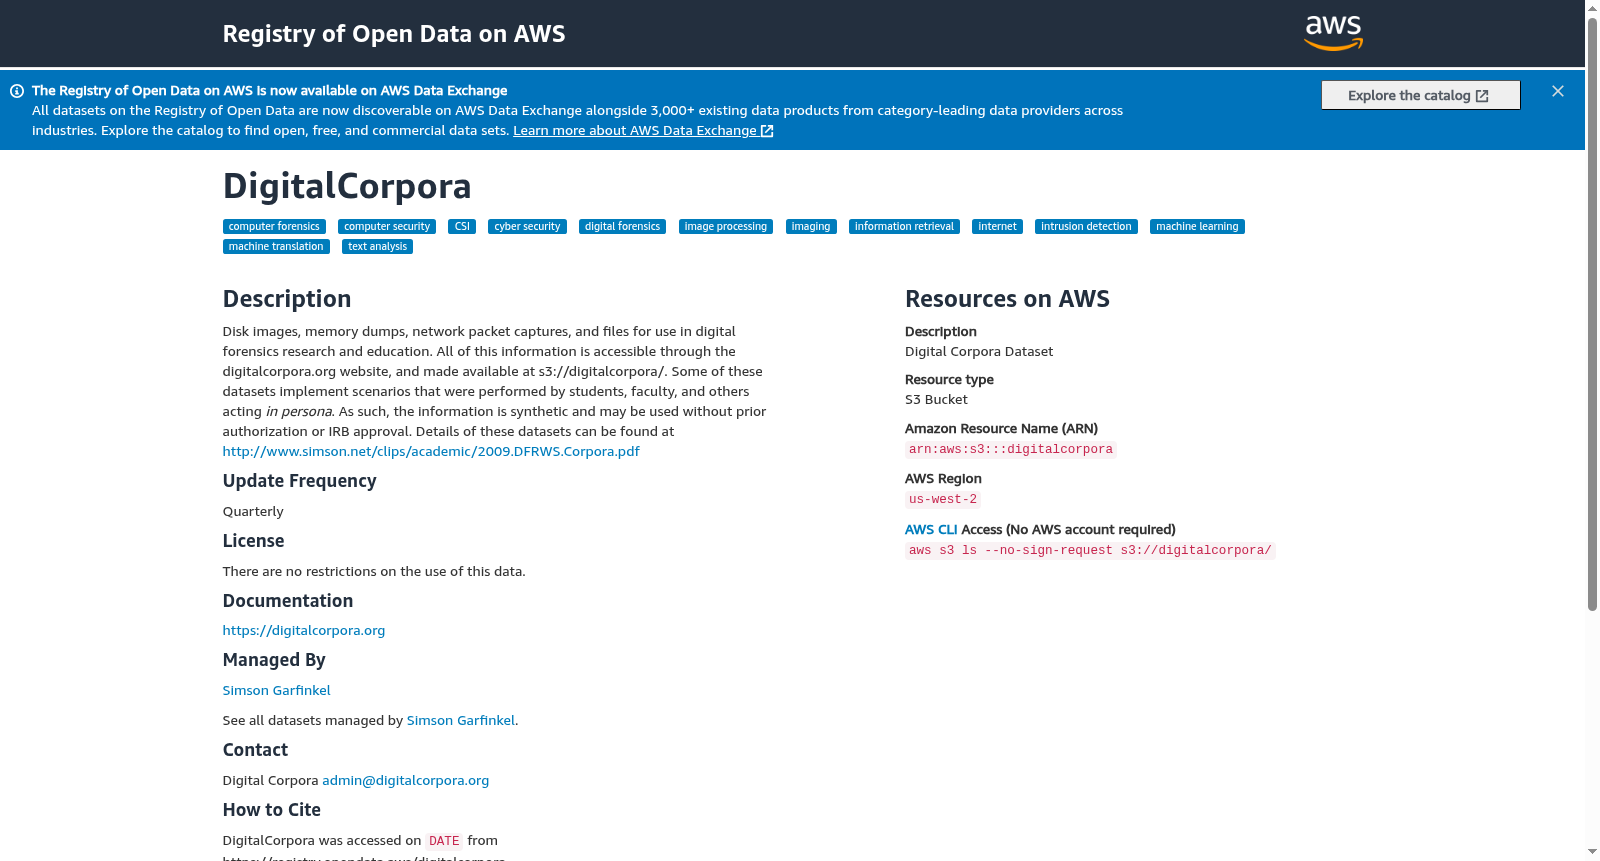The image size is (1600, 861).
Task: Click the How to Cite heading
Action: 272,810
